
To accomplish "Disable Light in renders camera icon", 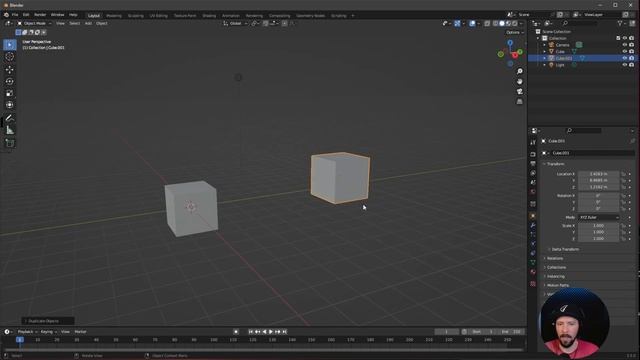I will [631, 65].
